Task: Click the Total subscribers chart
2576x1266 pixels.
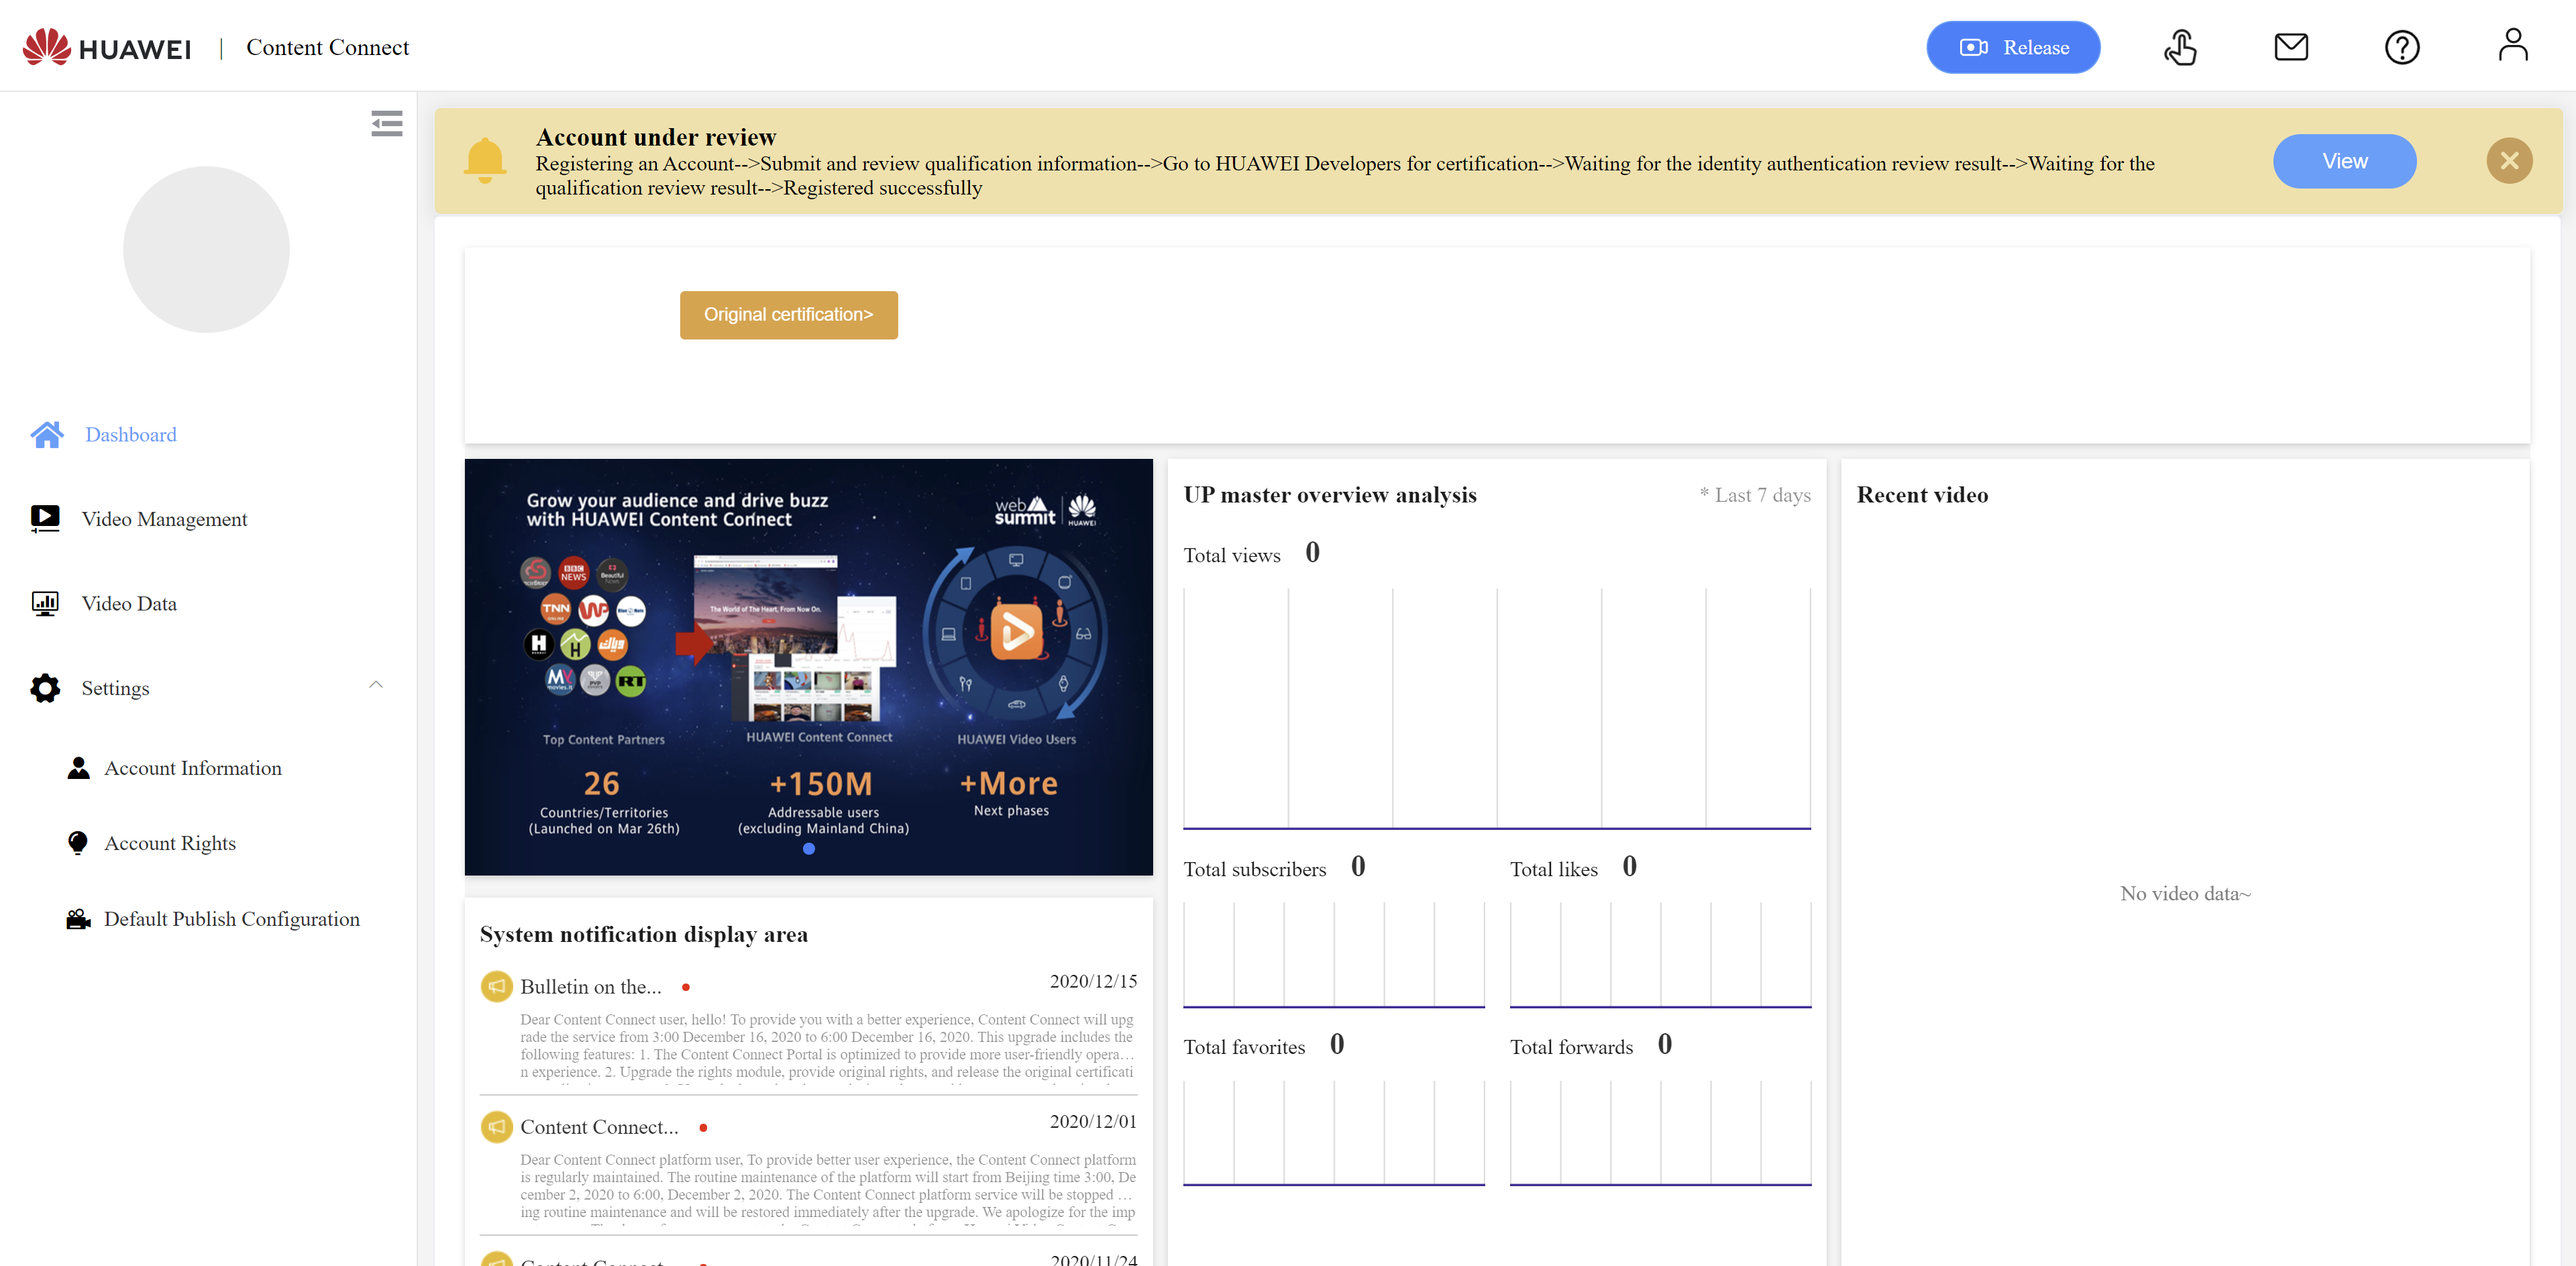Action: tap(1334, 955)
